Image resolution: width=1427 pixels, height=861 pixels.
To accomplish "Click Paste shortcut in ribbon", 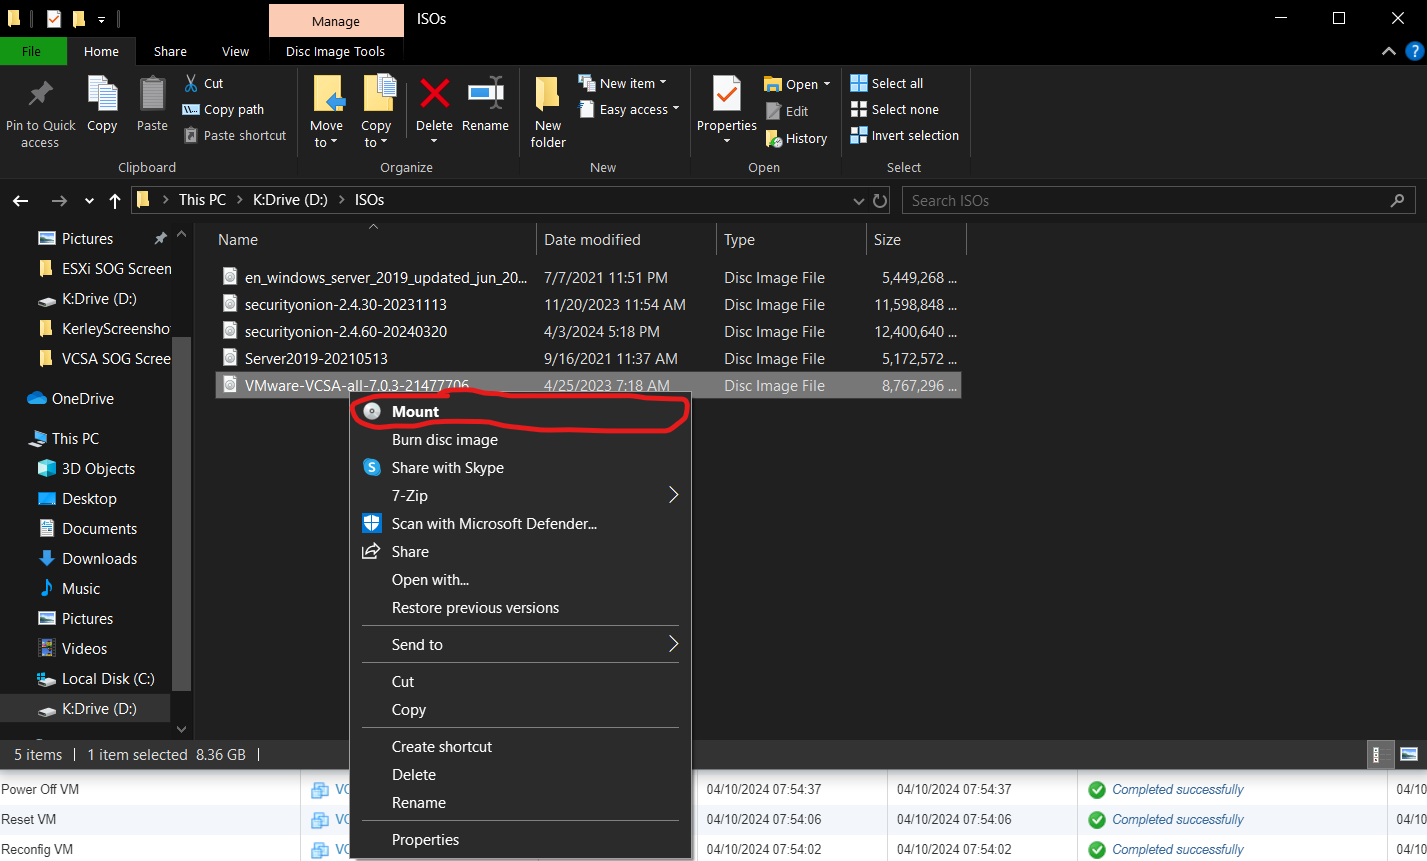I will [x=235, y=135].
